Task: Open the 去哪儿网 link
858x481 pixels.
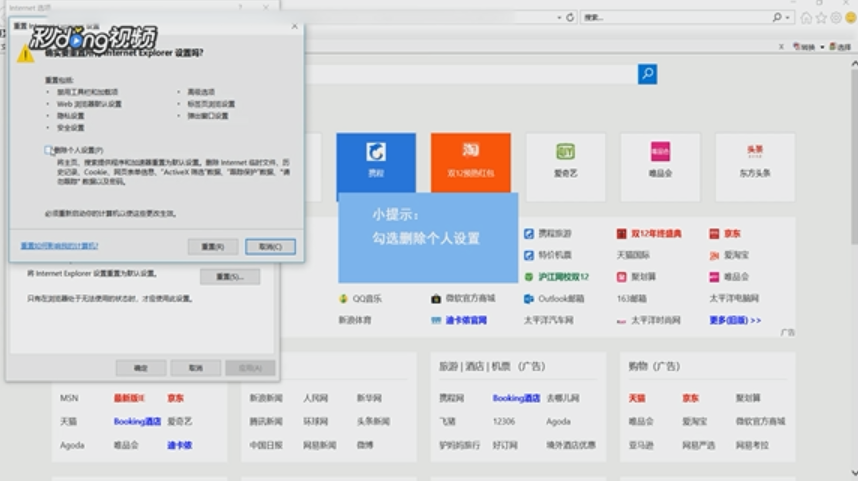Action: coord(563,398)
